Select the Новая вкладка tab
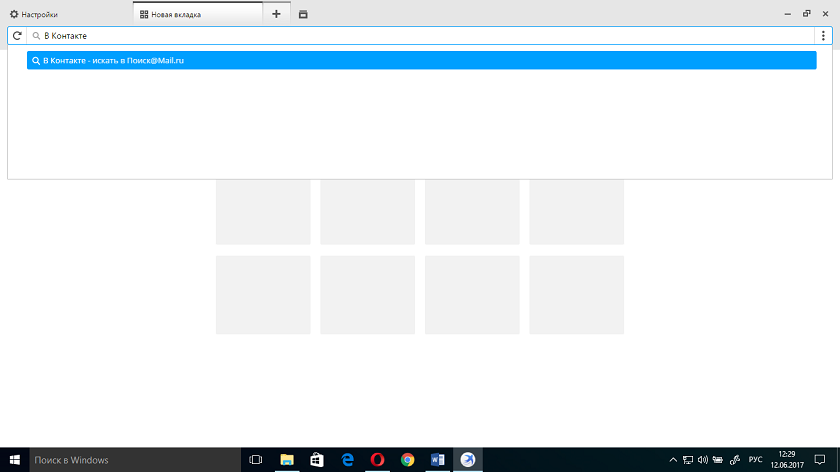This screenshot has width=840, height=472. (x=198, y=14)
